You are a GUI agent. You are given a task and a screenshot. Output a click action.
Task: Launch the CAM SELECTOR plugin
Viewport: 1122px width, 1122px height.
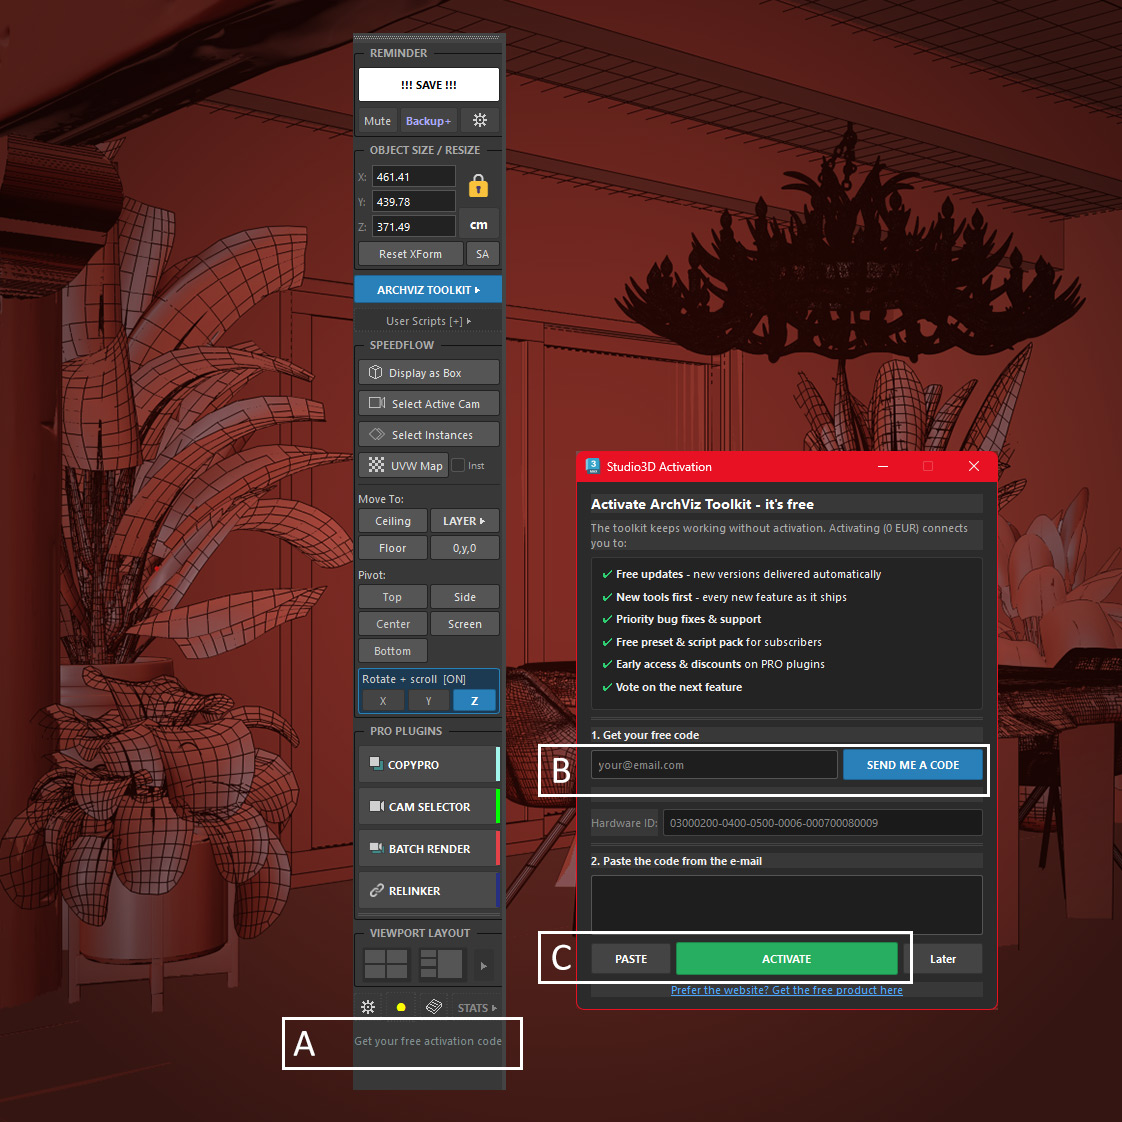(429, 806)
